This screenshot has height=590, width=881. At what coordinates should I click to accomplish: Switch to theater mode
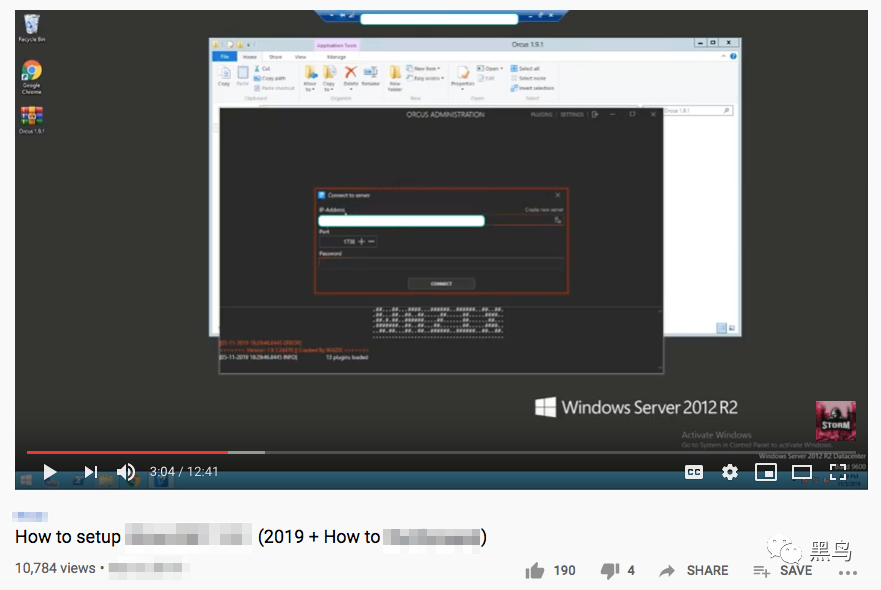point(802,472)
